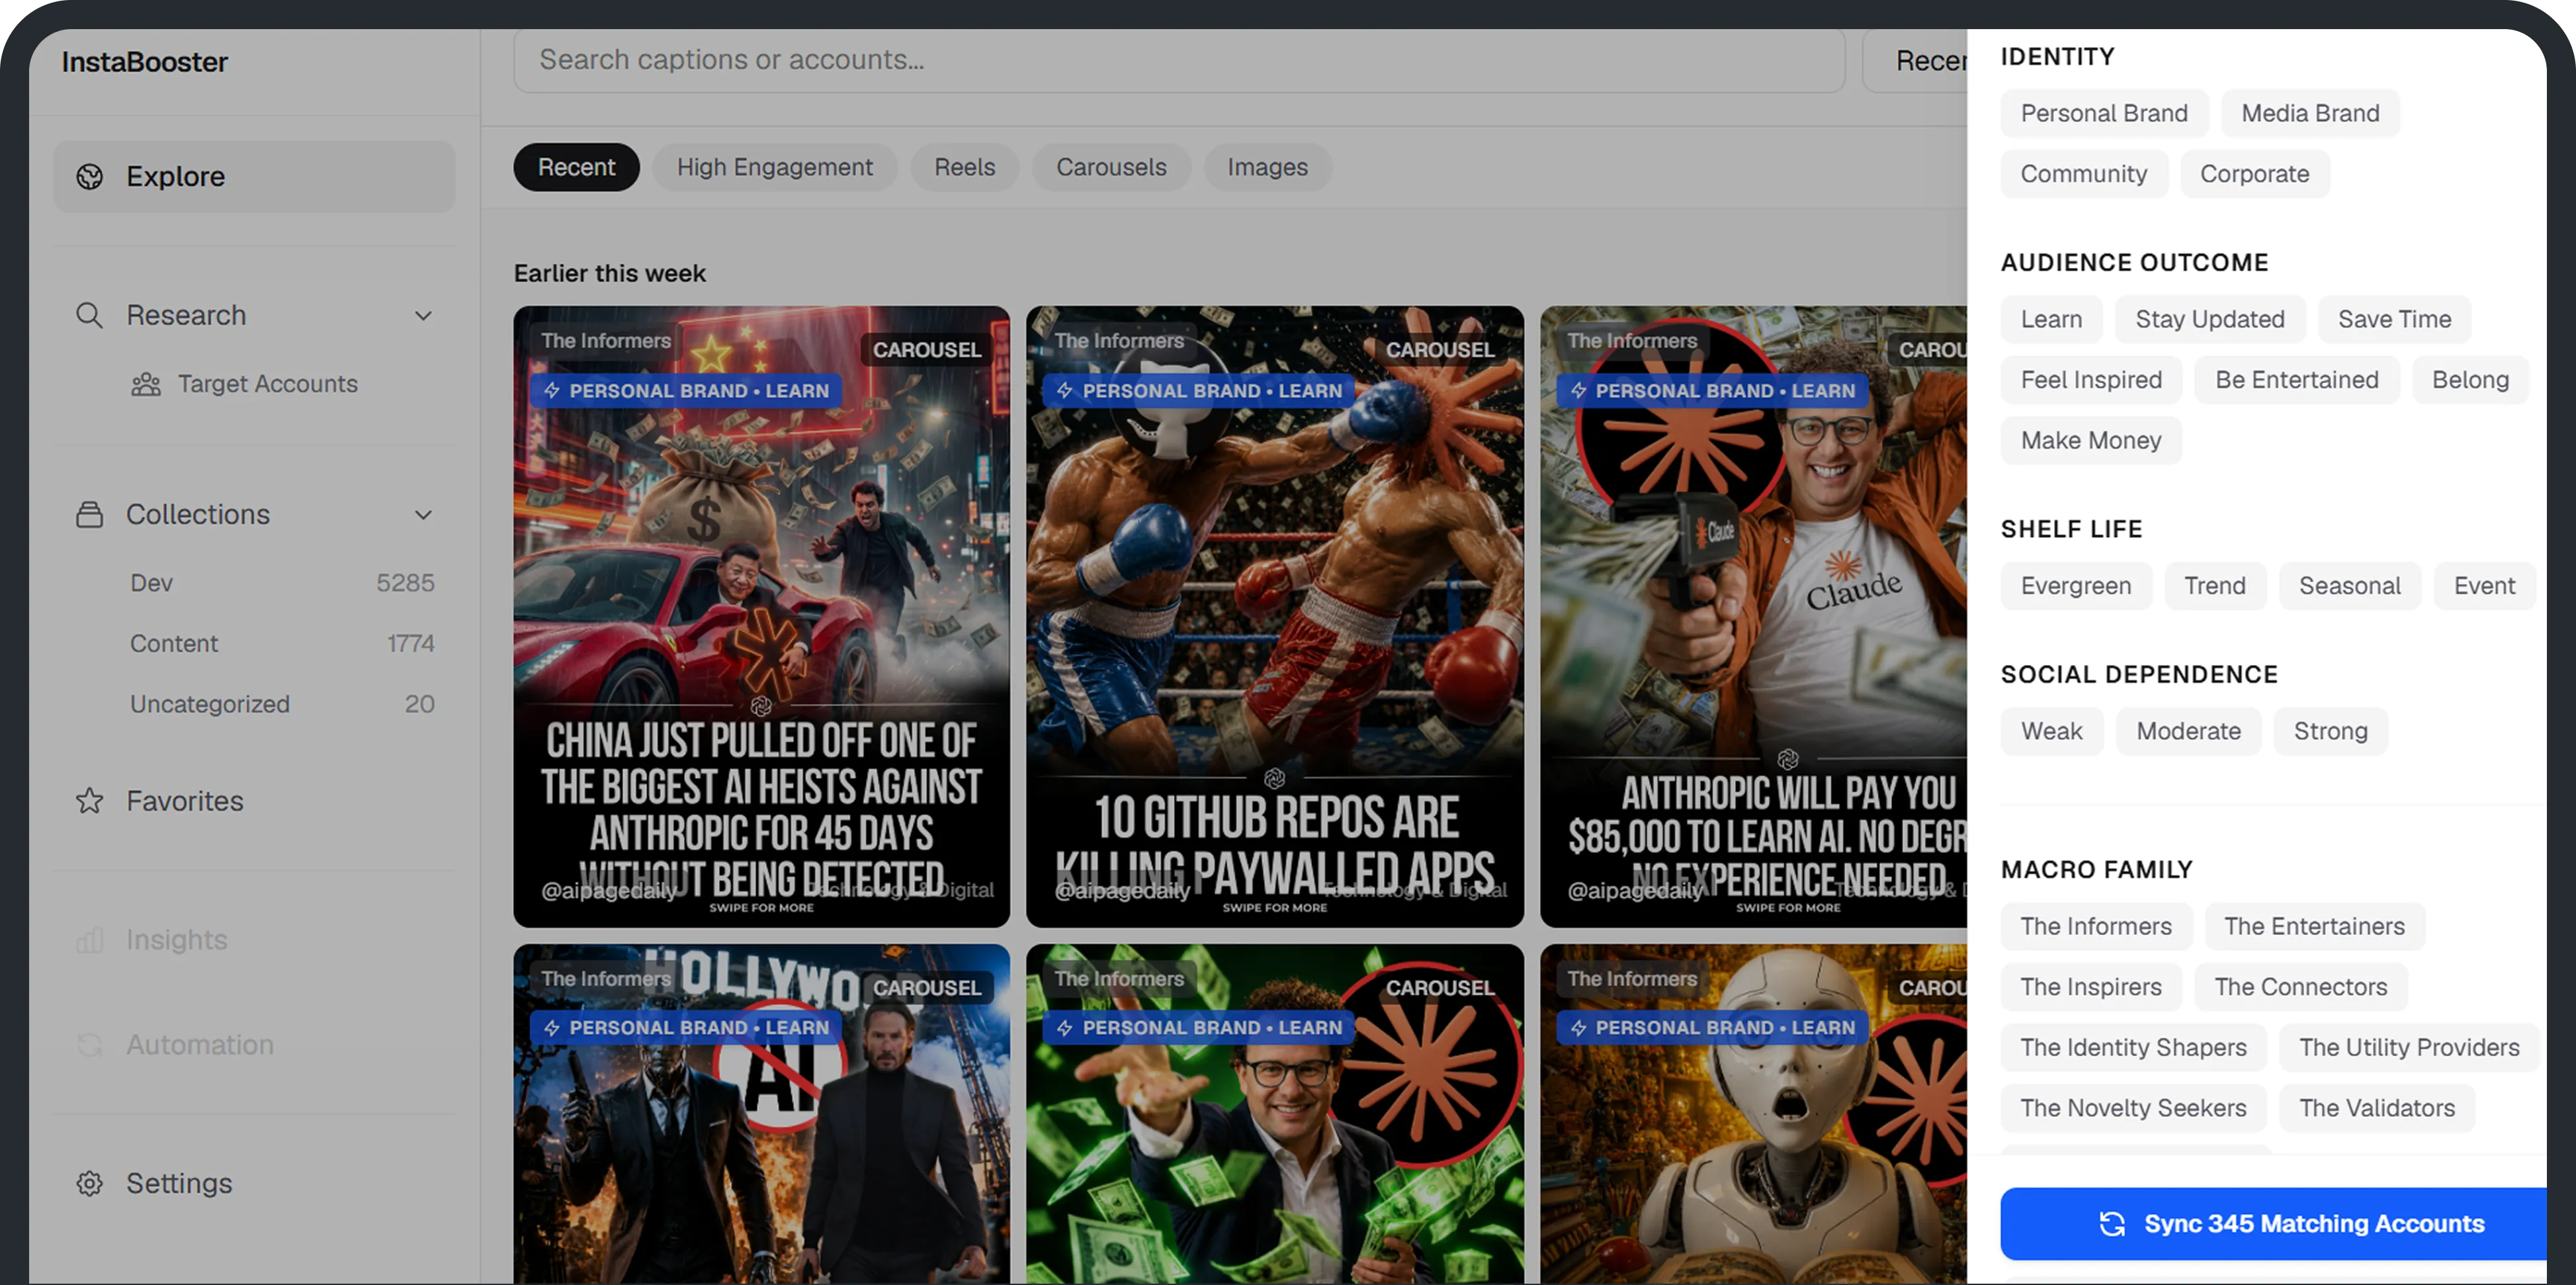The width and height of the screenshot is (2576, 1285).
Task: Click the Target Accounts people icon
Action: 146,384
